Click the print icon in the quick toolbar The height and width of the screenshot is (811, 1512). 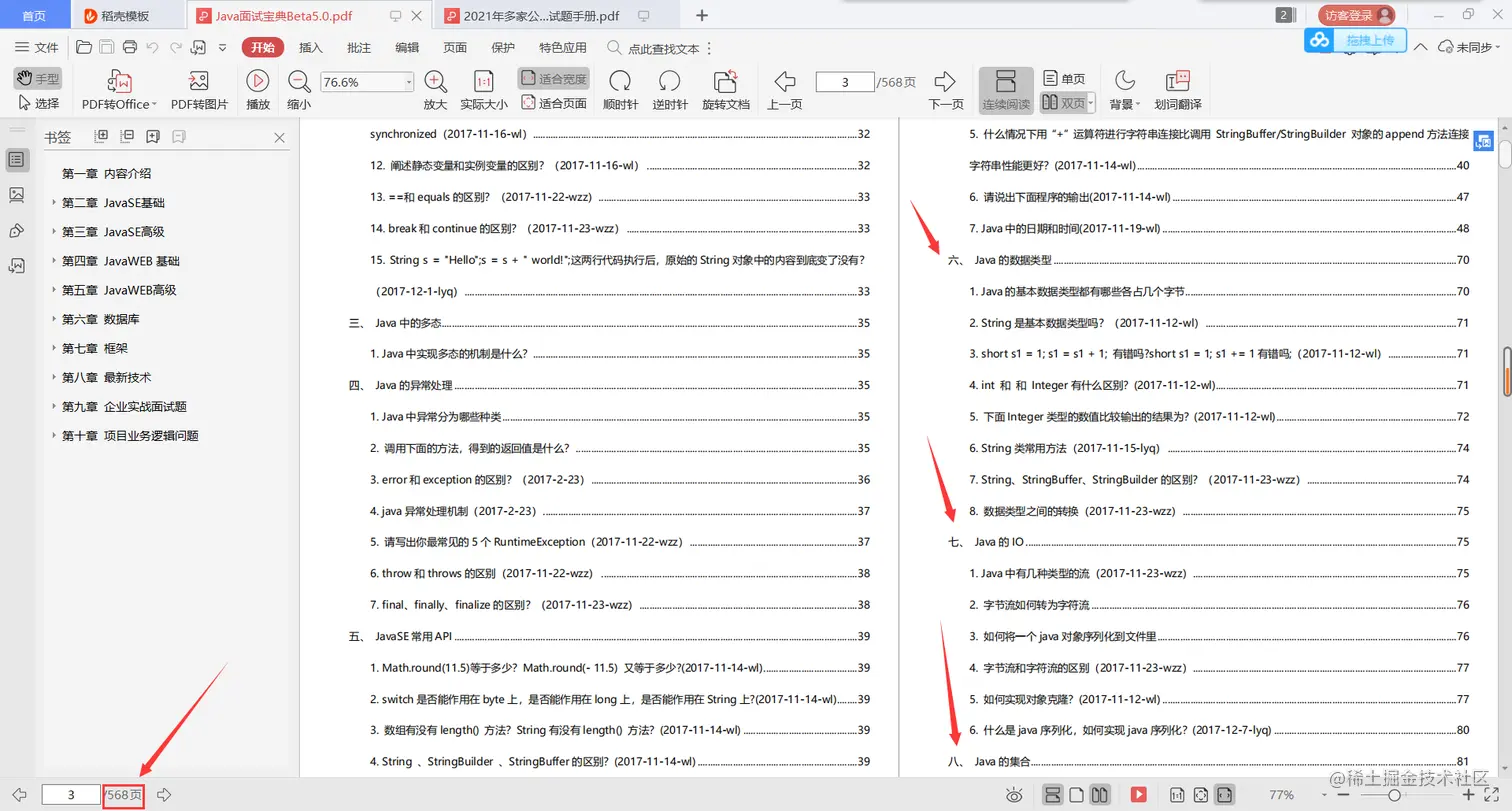130,47
